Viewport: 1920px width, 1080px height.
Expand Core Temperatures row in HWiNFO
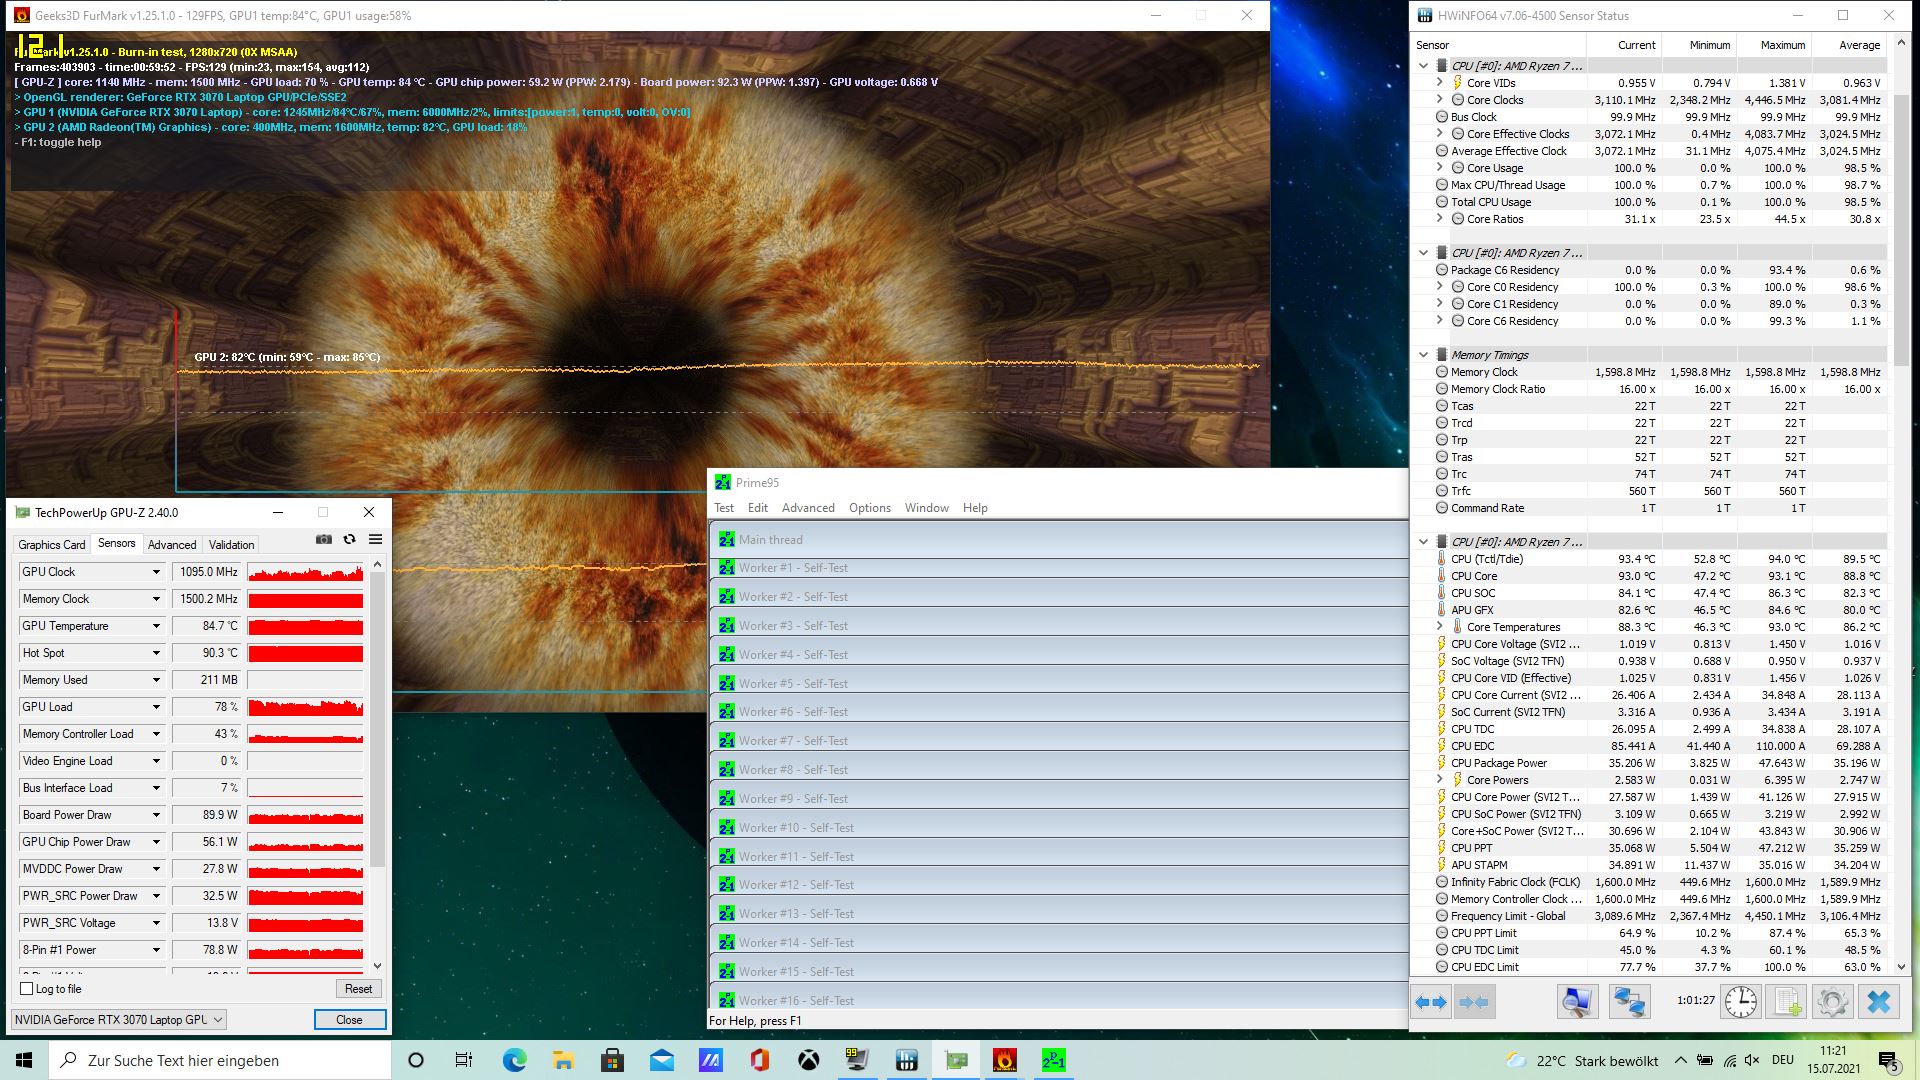[1439, 627]
